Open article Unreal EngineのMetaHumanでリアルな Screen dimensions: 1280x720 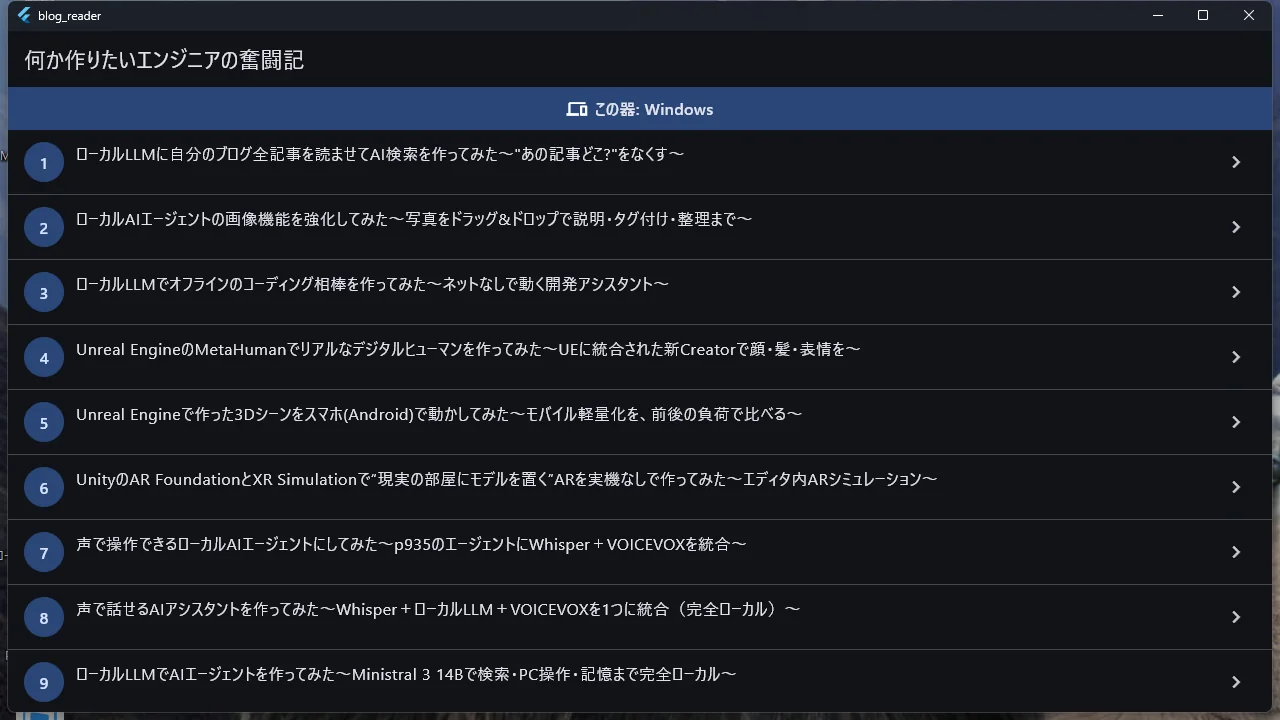click(x=640, y=357)
